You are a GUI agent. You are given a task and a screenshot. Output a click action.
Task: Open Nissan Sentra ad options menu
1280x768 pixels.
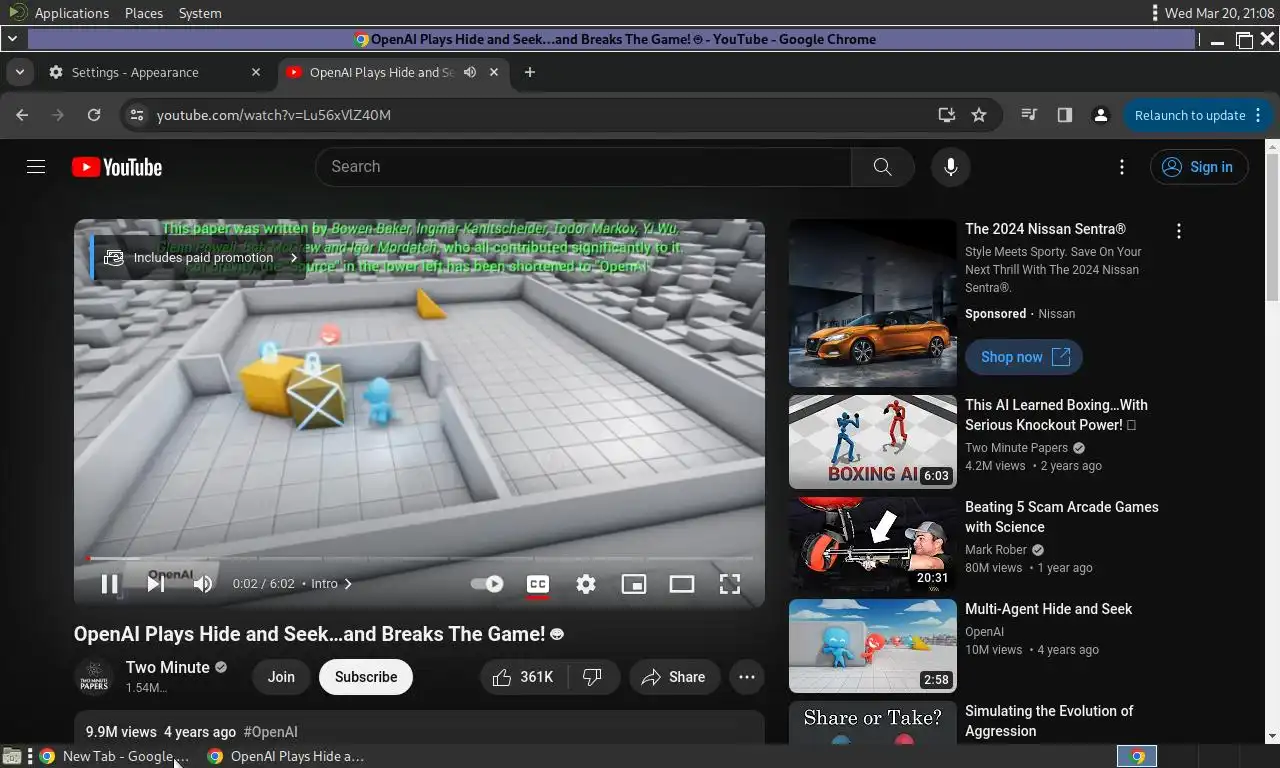coord(1179,231)
